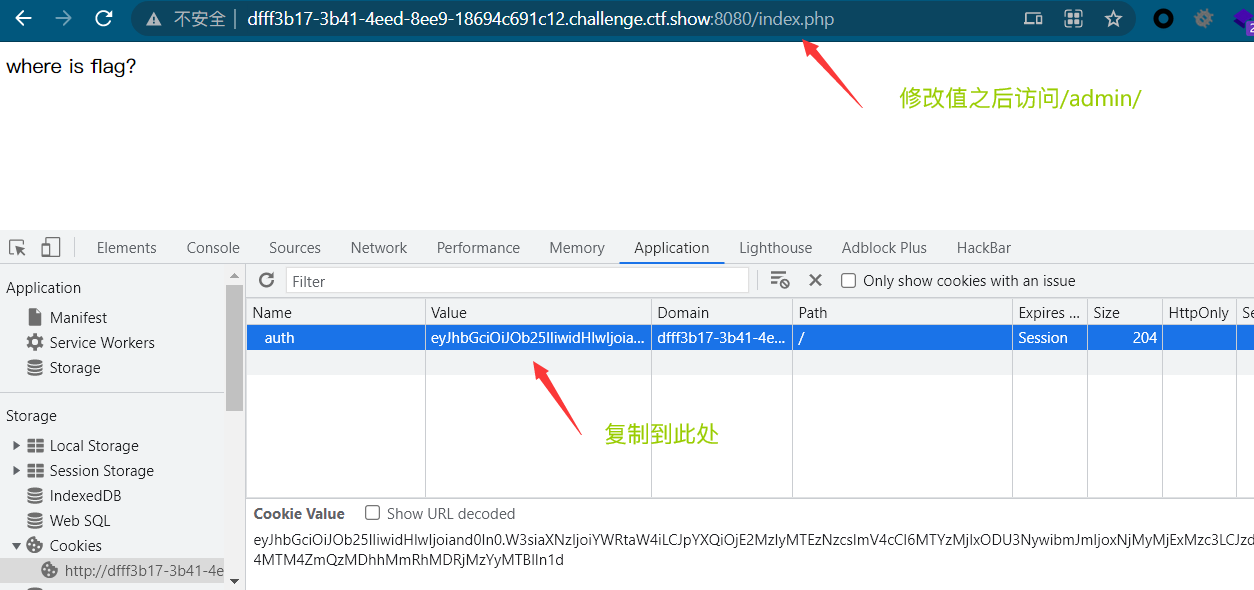Click the Session expiry cell of auth
Viewport: 1254px width, 590px height.
[x=1050, y=337]
